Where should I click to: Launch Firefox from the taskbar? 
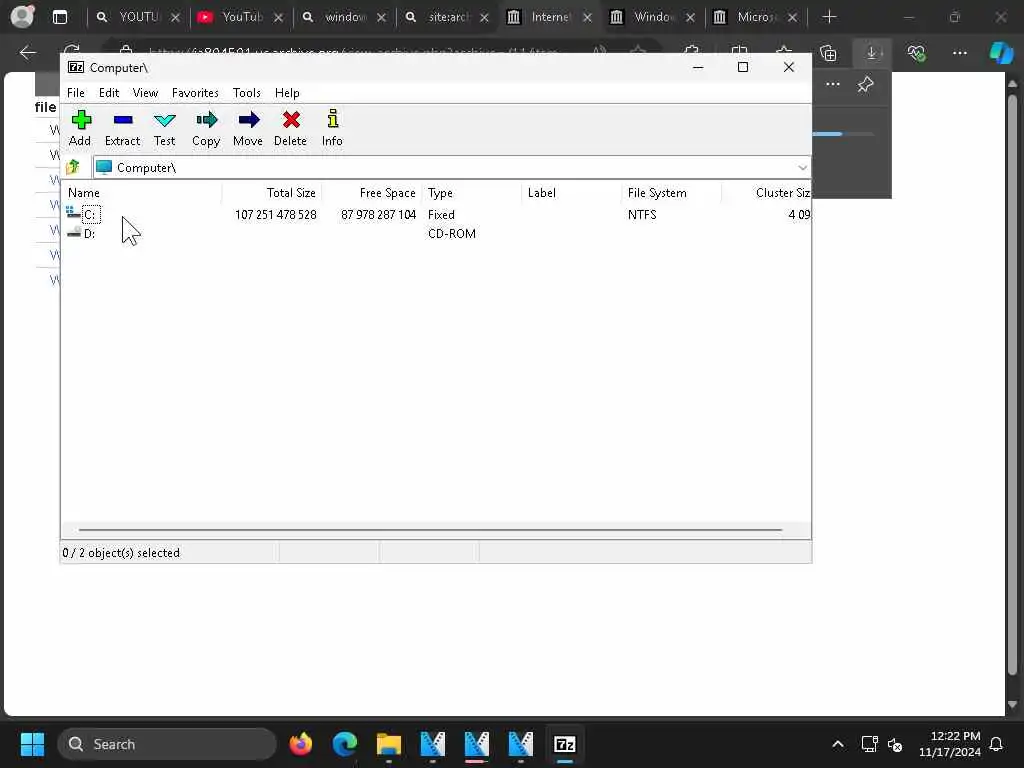click(x=300, y=744)
